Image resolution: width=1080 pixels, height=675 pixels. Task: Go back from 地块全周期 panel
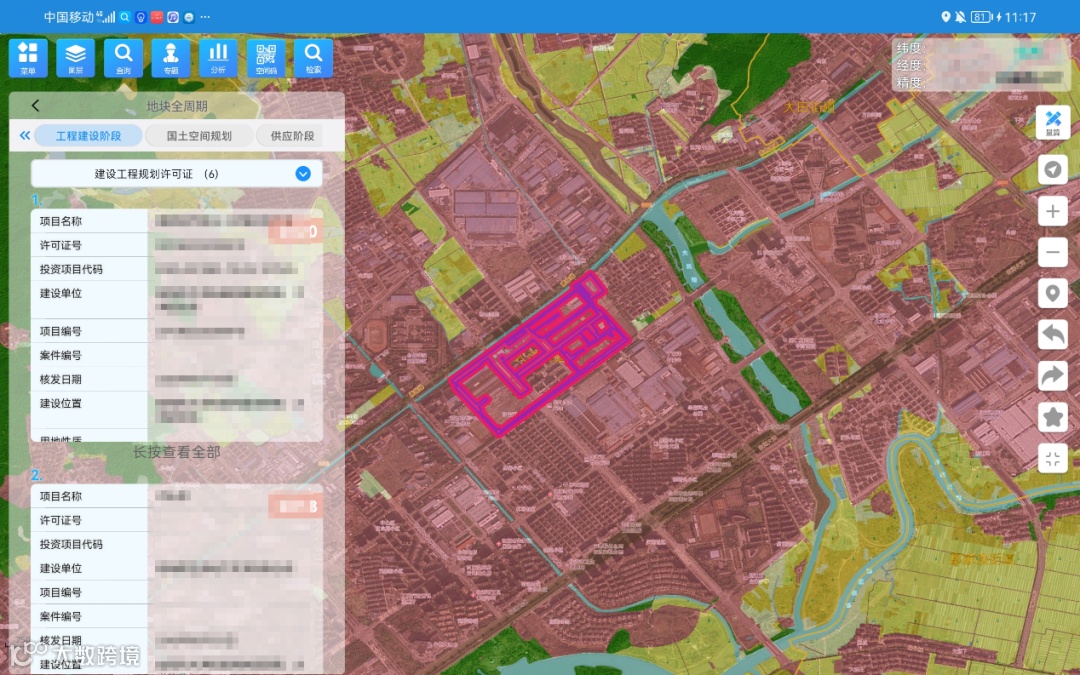point(35,105)
